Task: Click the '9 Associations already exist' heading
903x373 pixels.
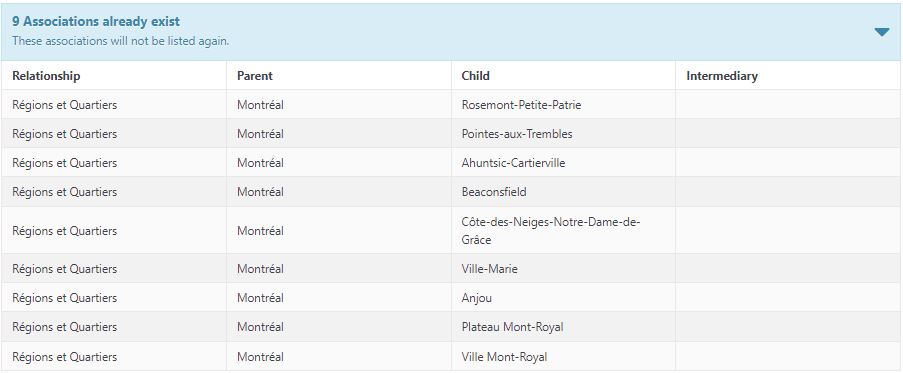Action: pyautogui.click(x=96, y=22)
